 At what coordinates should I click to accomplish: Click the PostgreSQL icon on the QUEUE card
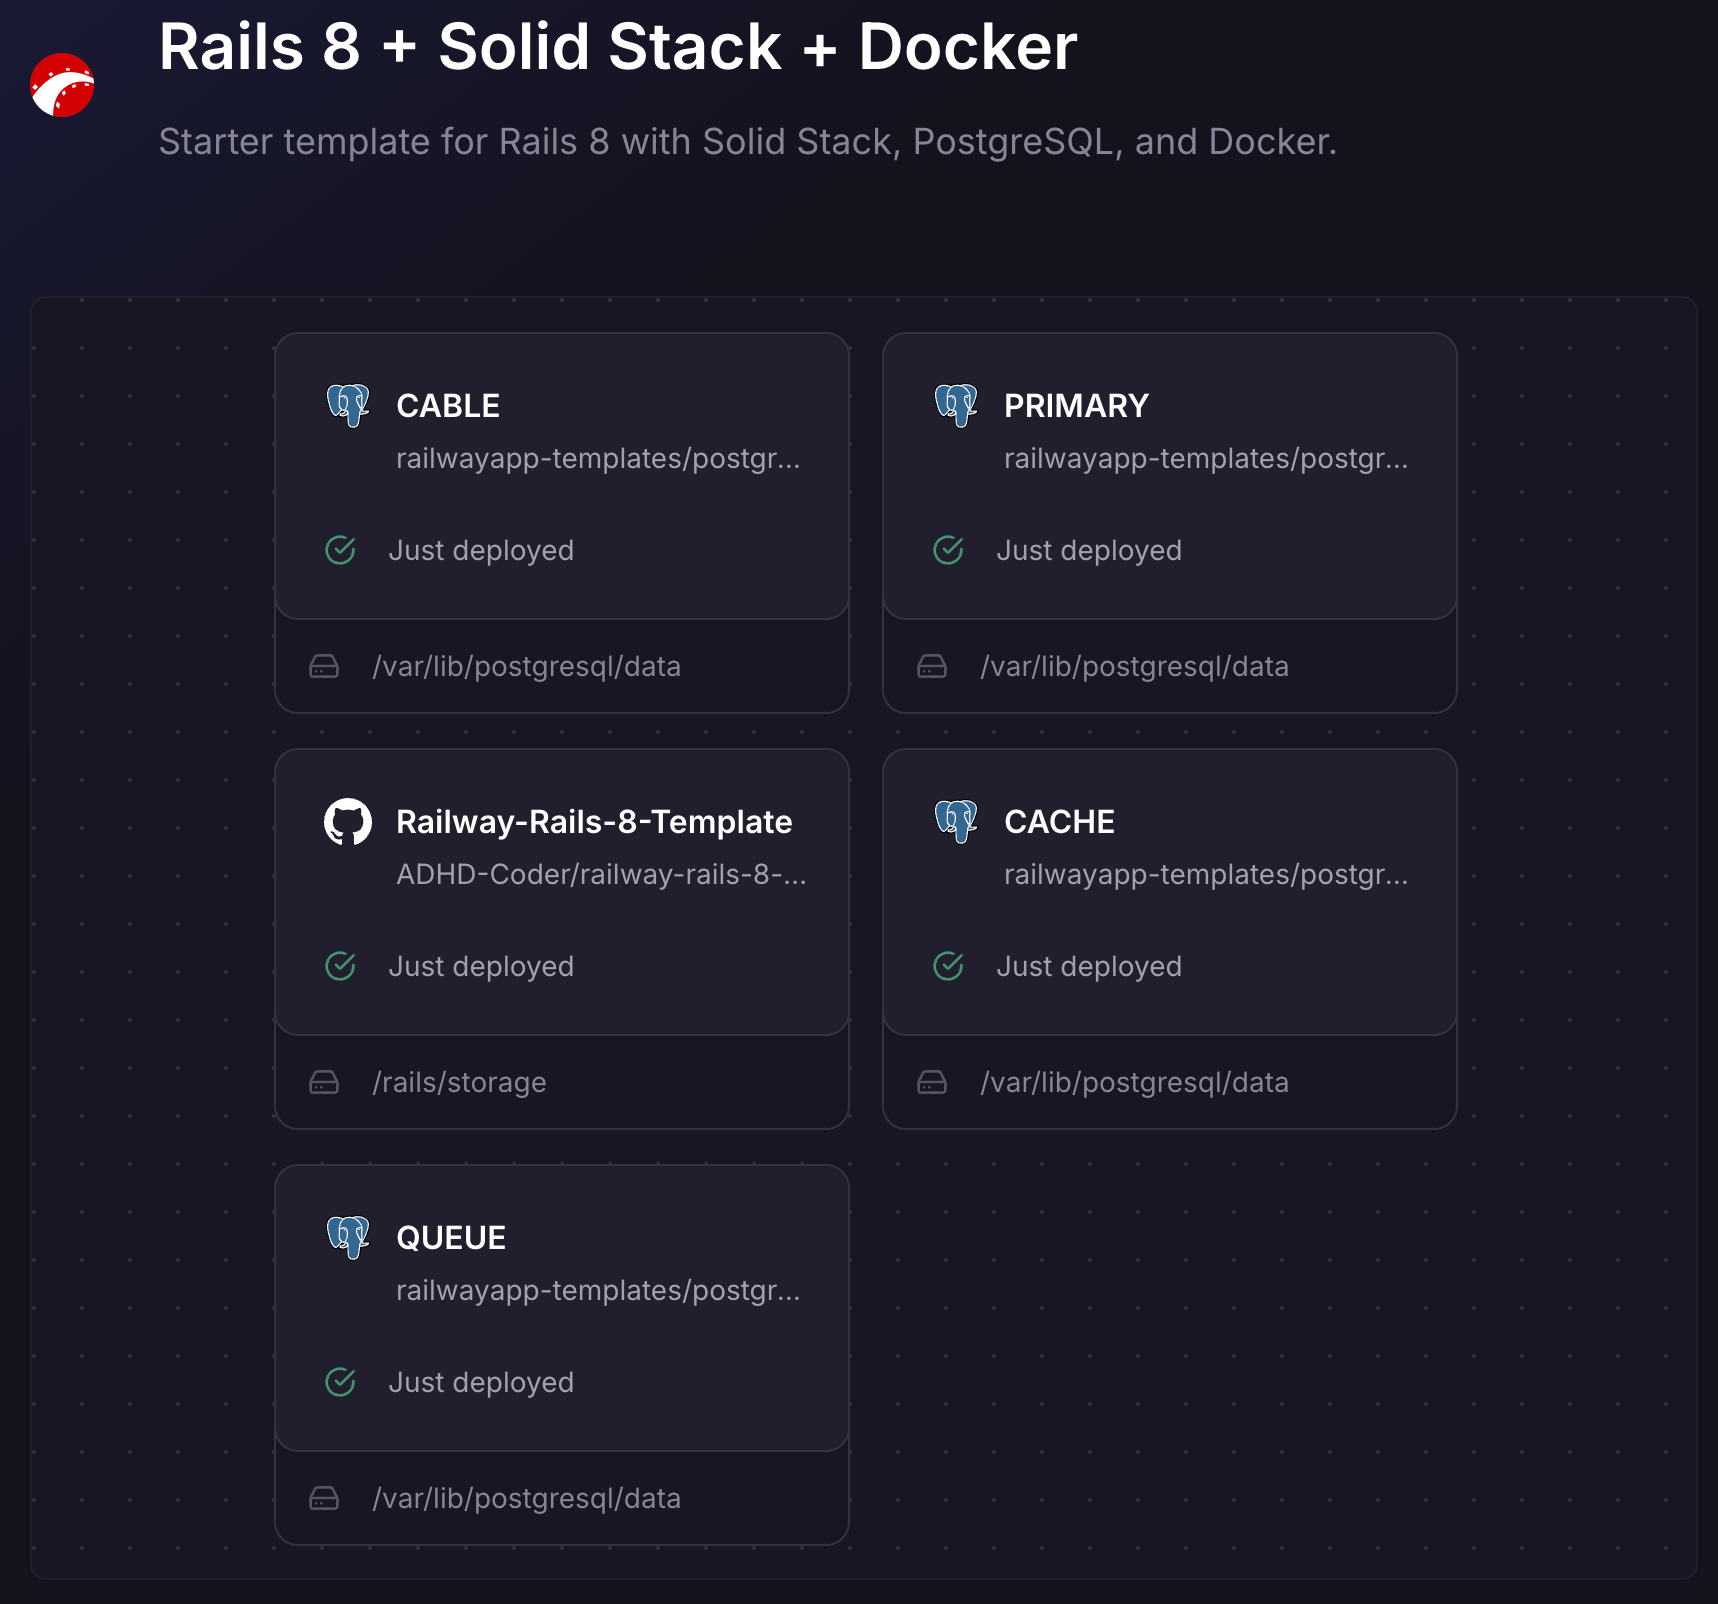pos(348,1236)
